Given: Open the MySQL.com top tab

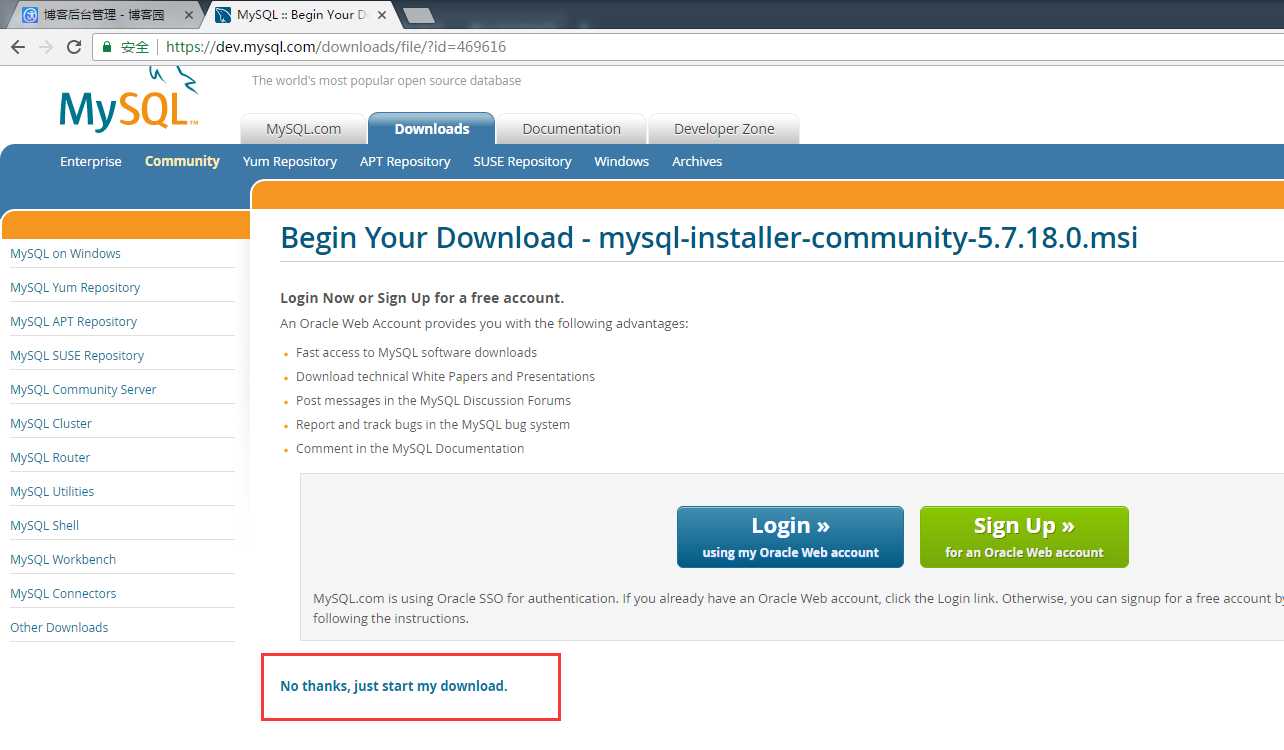Looking at the screenshot, I should click(x=303, y=129).
